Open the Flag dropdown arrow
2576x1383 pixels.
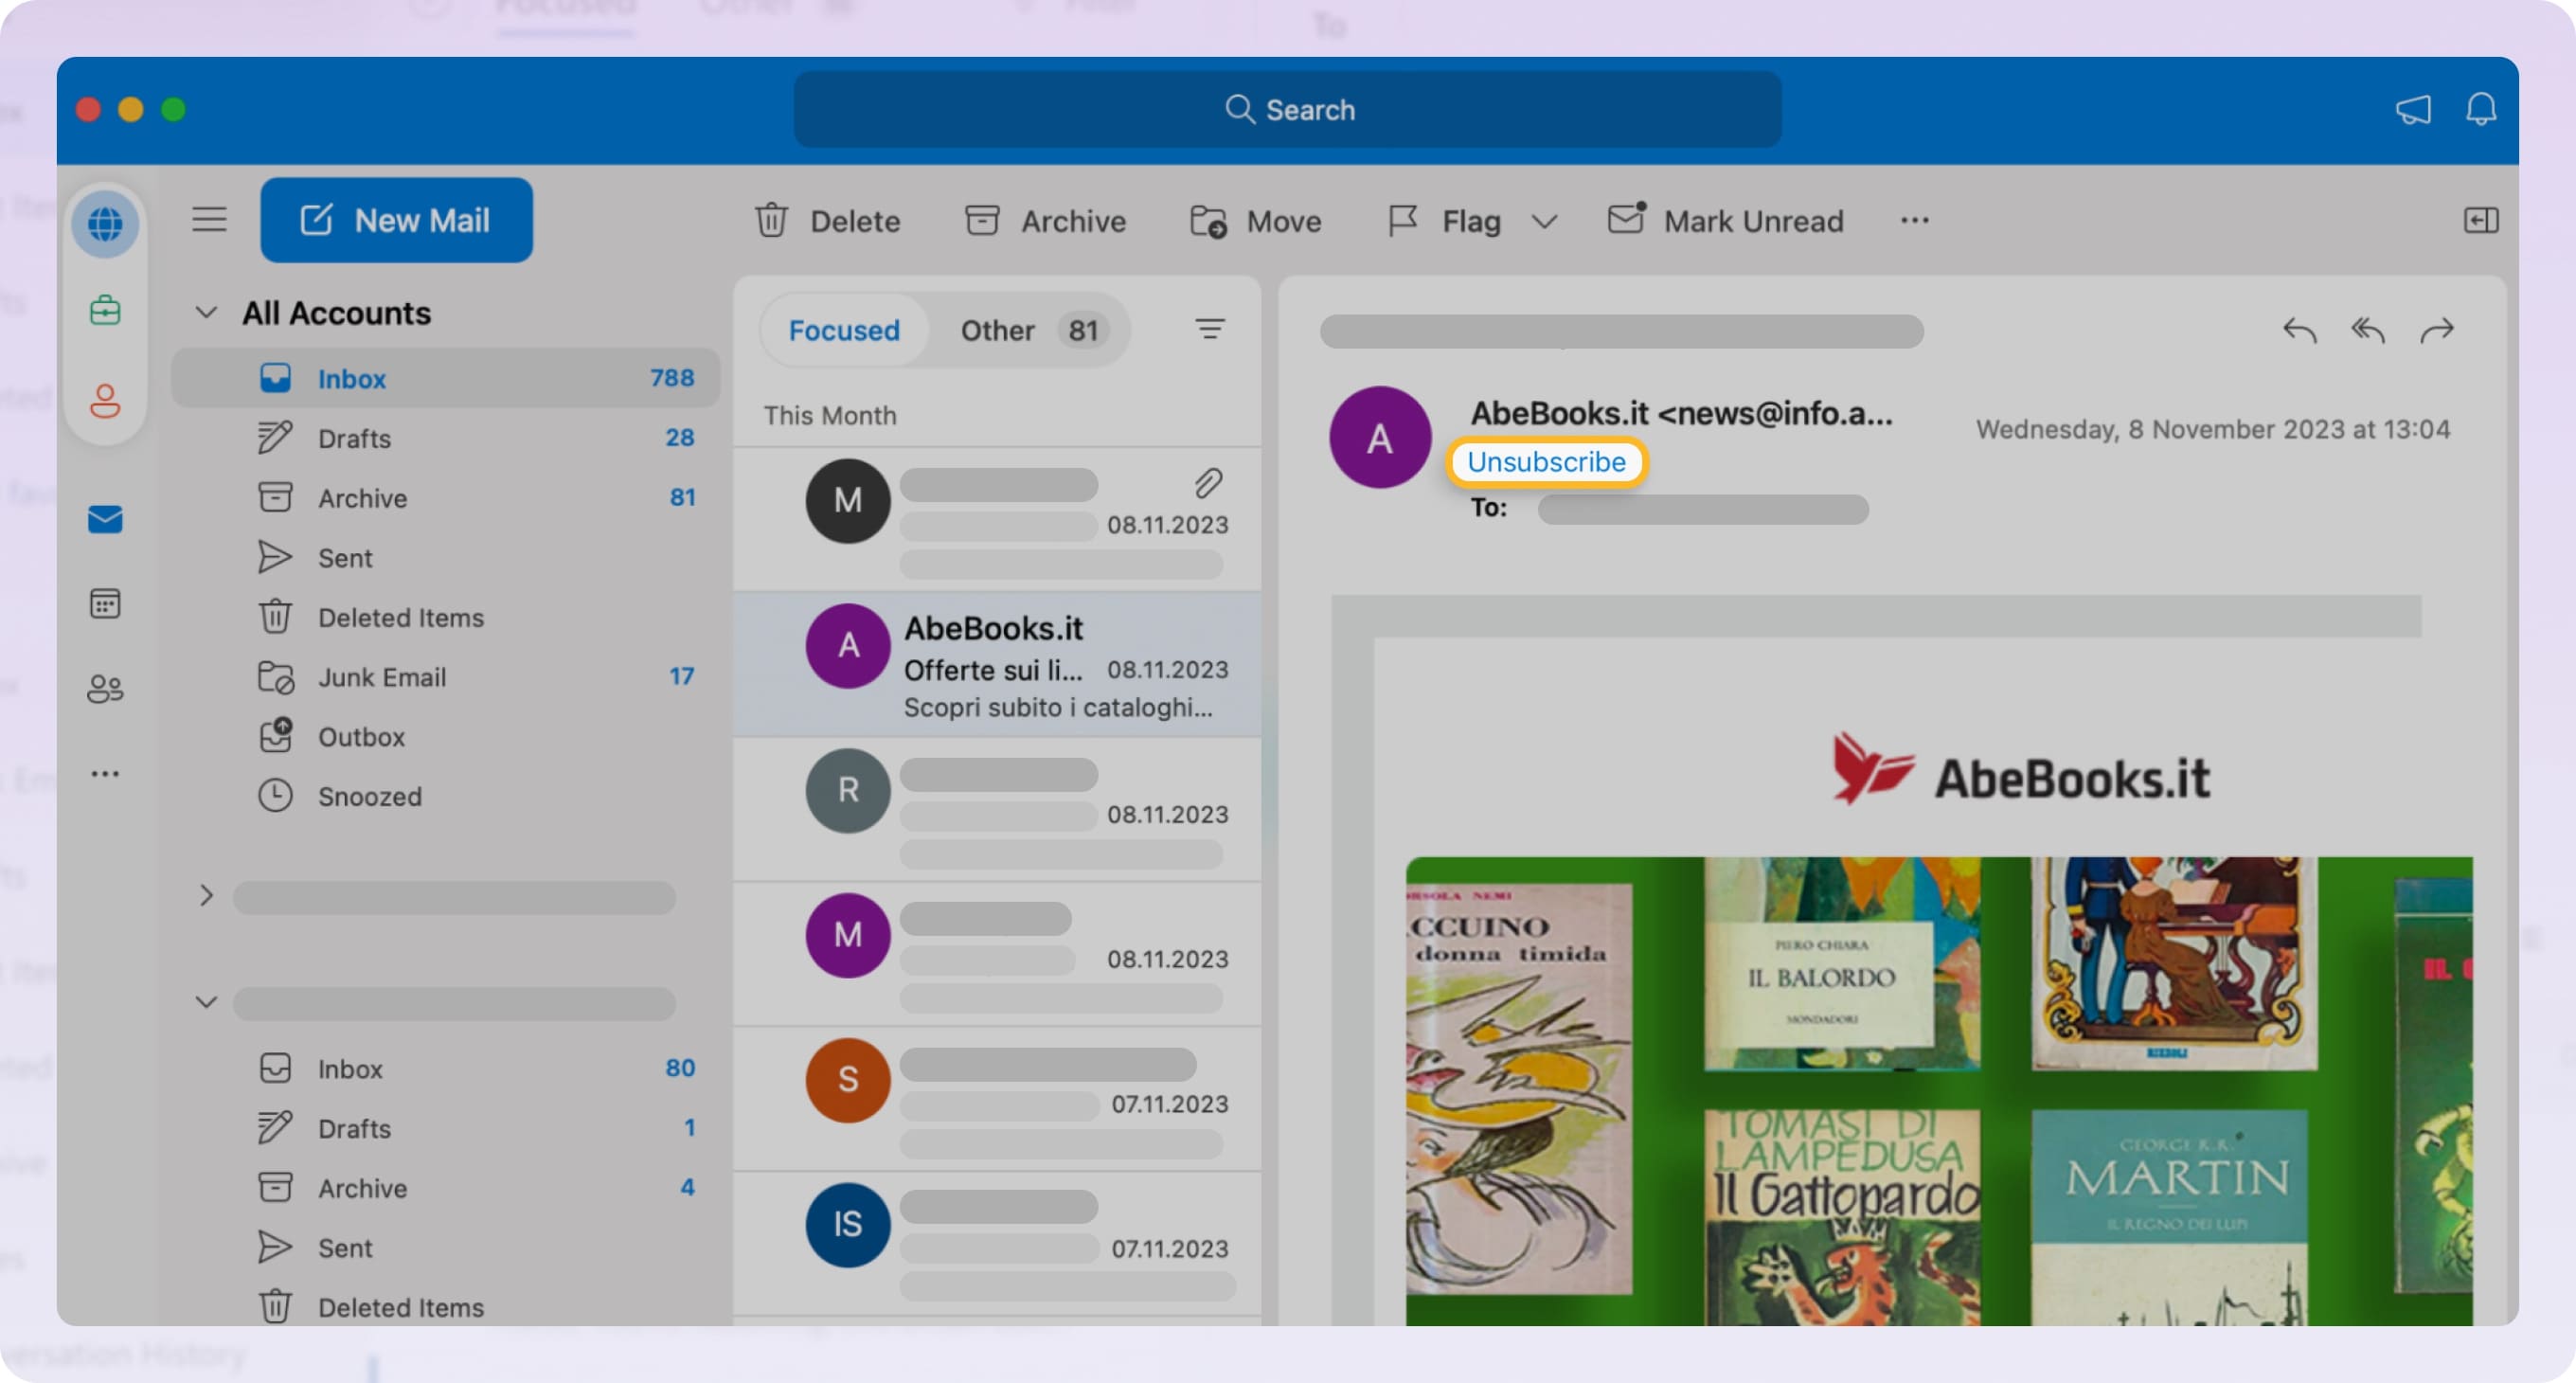(x=1543, y=221)
